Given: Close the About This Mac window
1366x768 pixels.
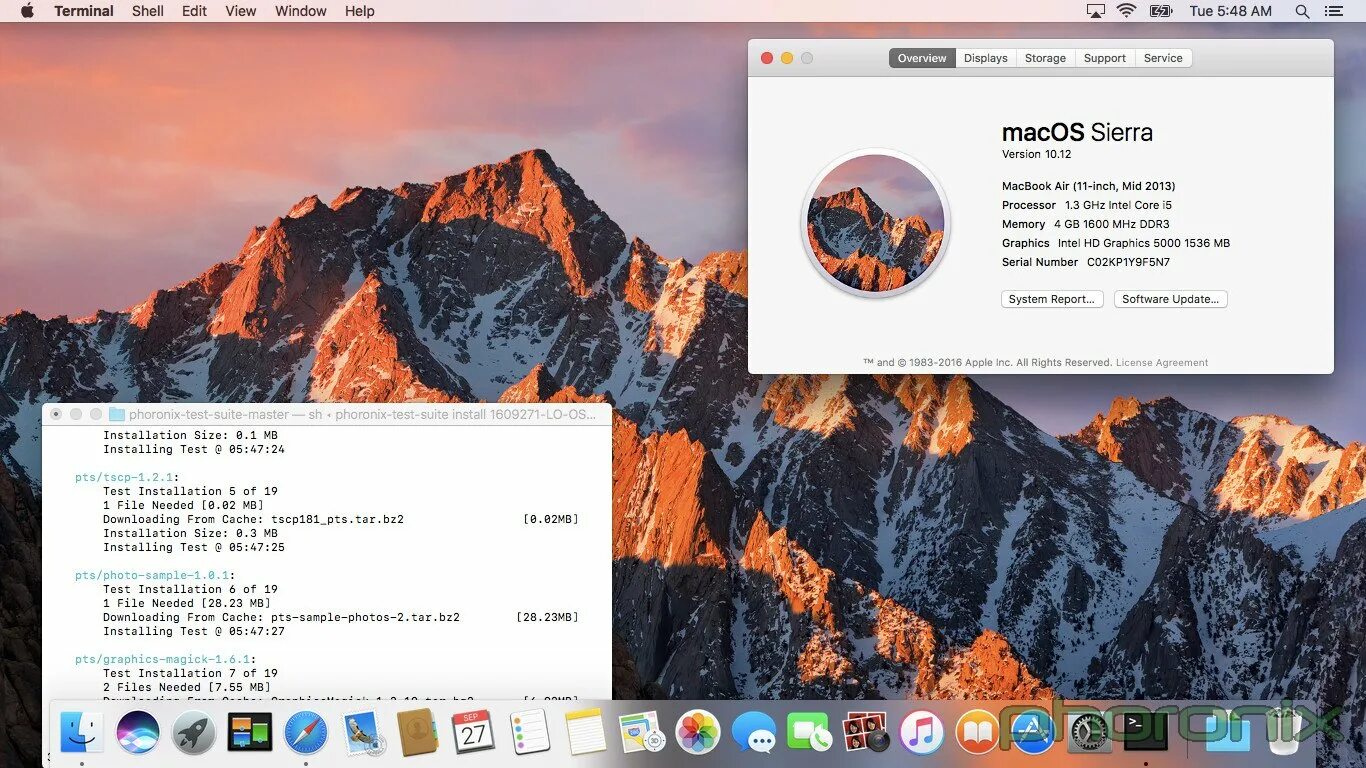Looking at the screenshot, I should (767, 58).
